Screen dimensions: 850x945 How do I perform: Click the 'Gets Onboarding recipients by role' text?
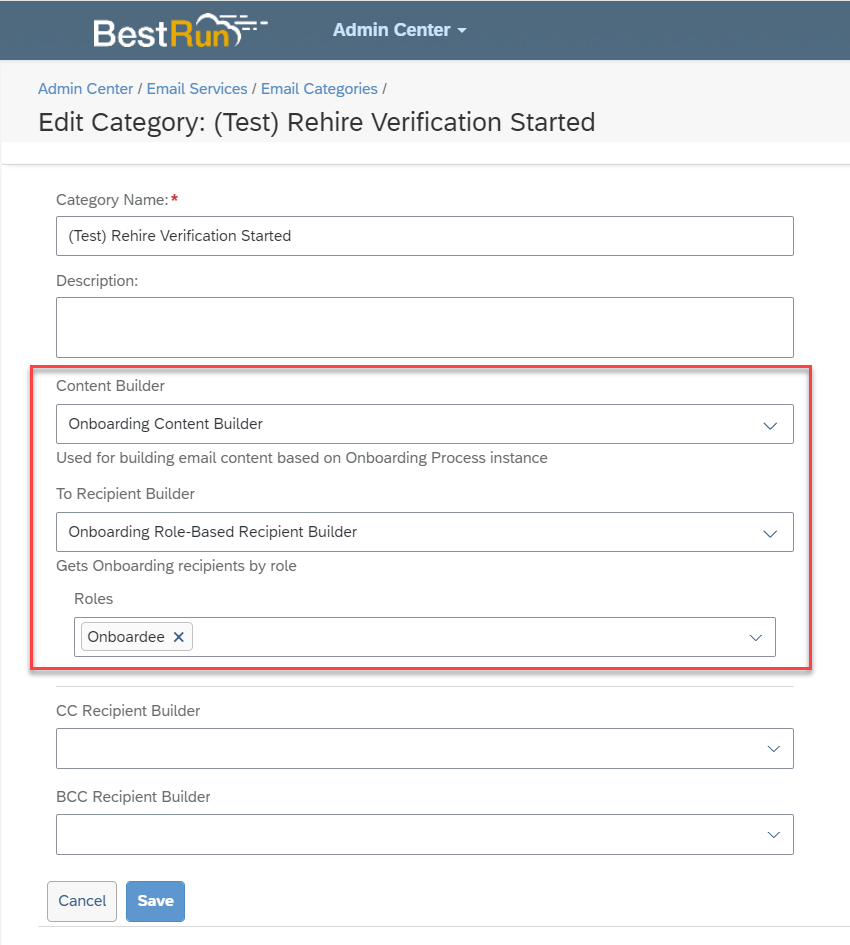pyautogui.click(x=176, y=566)
